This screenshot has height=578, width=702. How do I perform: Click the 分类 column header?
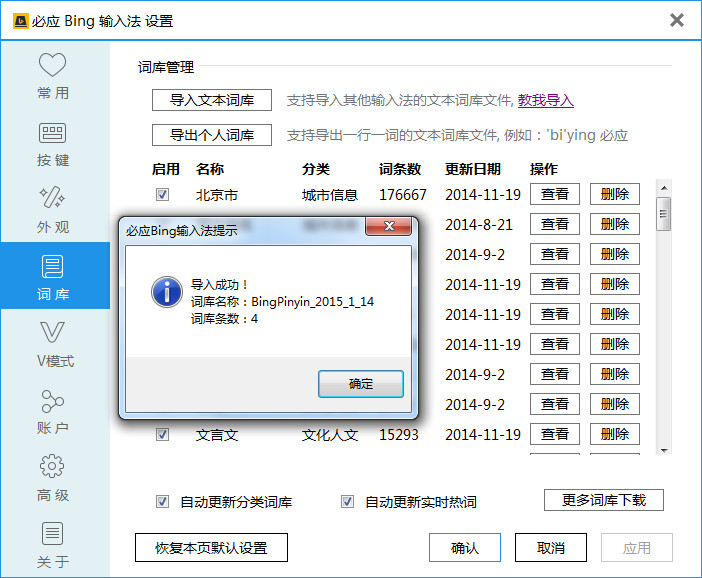pos(316,169)
